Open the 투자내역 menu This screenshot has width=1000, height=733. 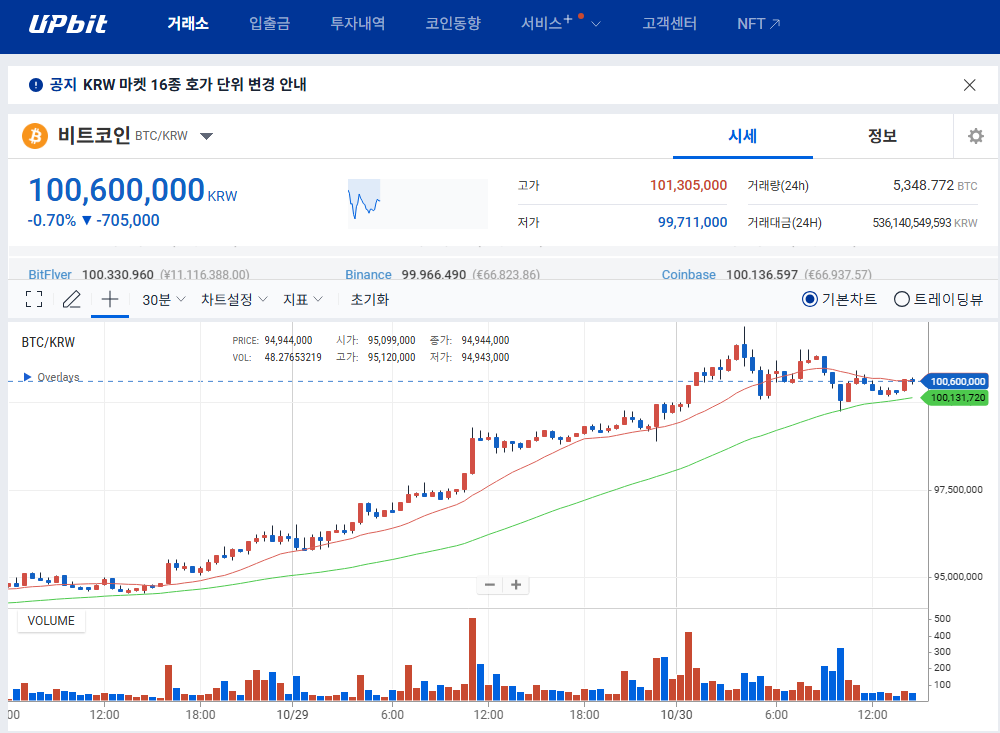coord(357,24)
